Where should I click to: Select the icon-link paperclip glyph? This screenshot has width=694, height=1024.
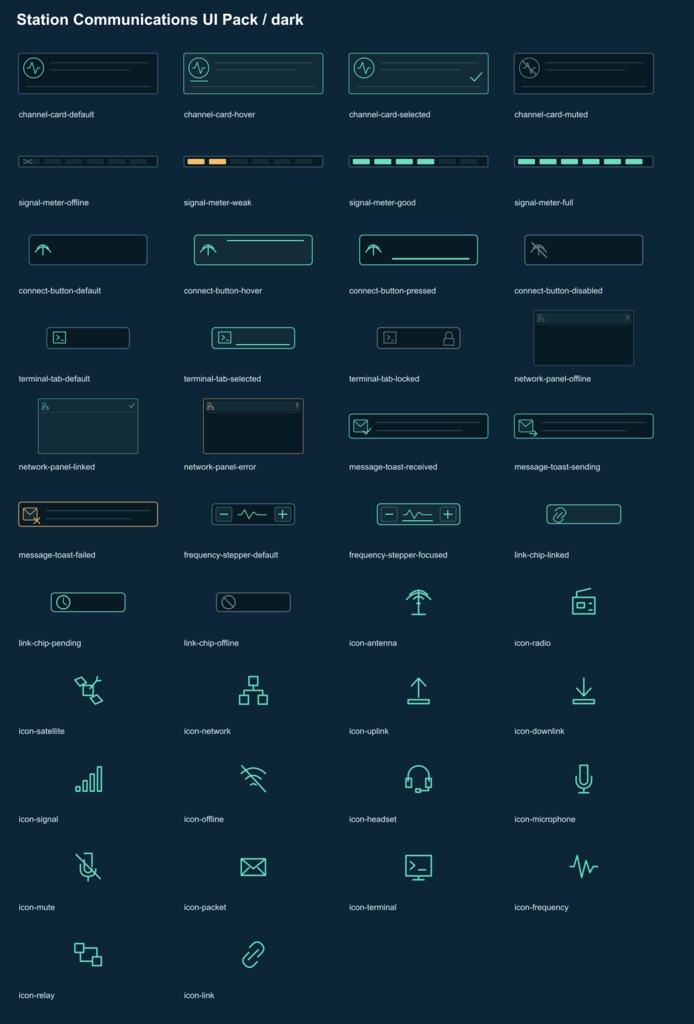pyautogui.click(x=253, y=954)
